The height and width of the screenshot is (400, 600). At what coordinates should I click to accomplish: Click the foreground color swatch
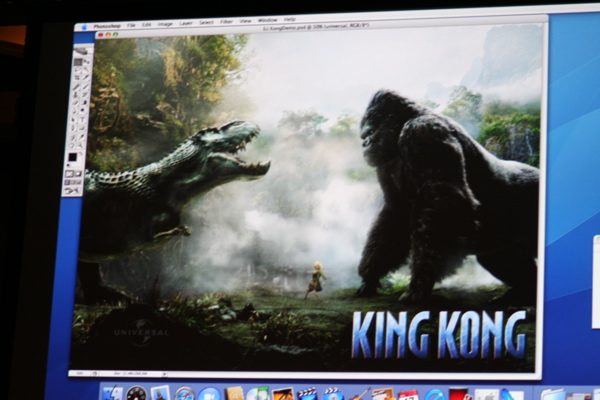[72, 157]
